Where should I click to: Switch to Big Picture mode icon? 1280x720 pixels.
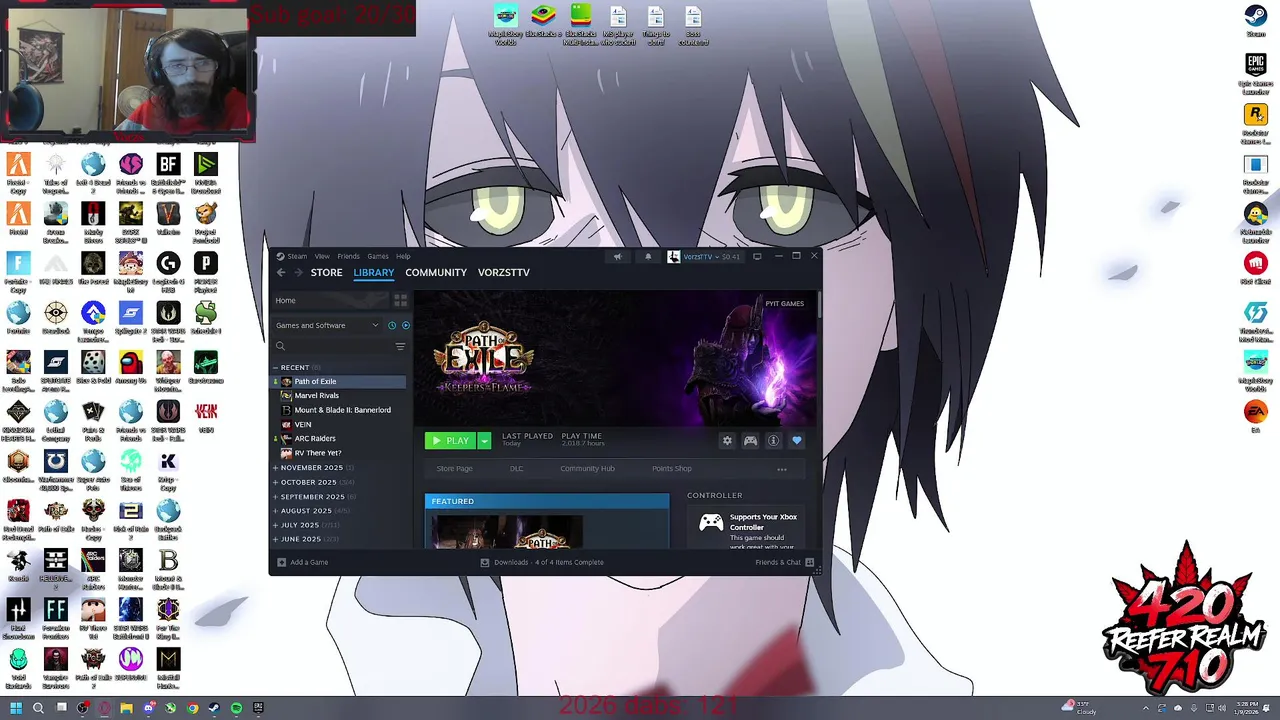pos(757,257)
